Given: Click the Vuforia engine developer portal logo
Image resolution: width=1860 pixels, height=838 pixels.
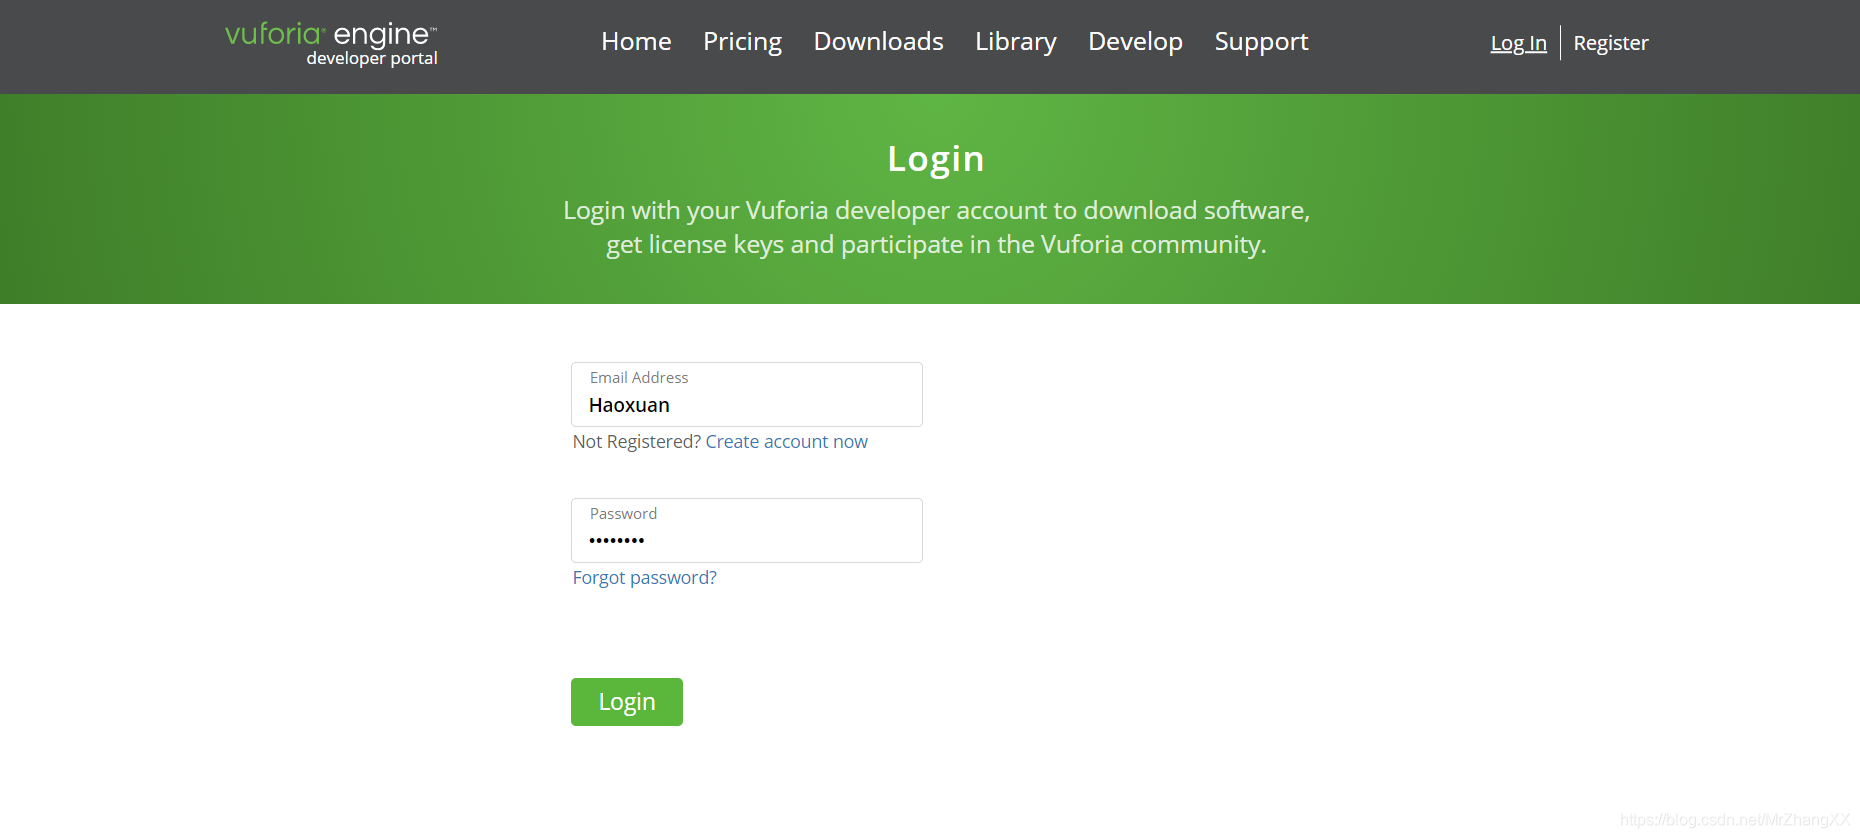Looking at the screenshot, I should coord(331,44).
